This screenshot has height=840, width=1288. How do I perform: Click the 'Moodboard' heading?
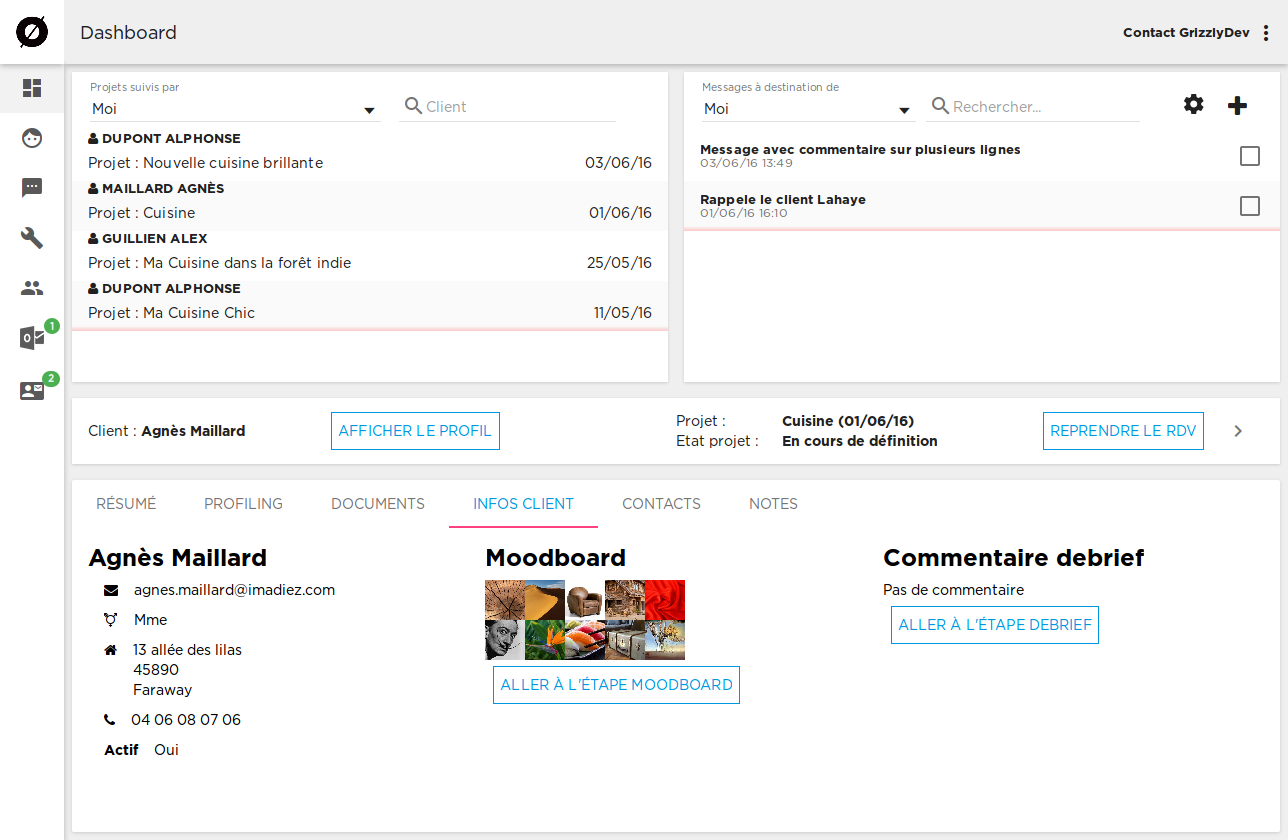pyautogui.click(x=555, y=558)
